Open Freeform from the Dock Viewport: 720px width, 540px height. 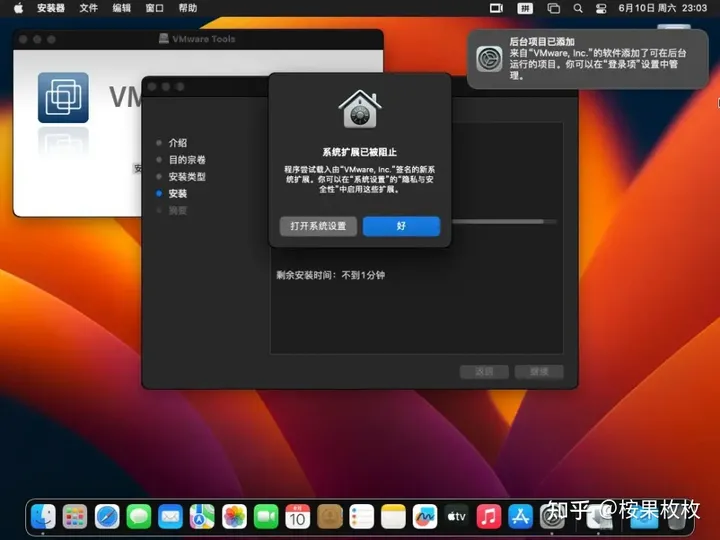pyautogui.click(x=425, y=517)
